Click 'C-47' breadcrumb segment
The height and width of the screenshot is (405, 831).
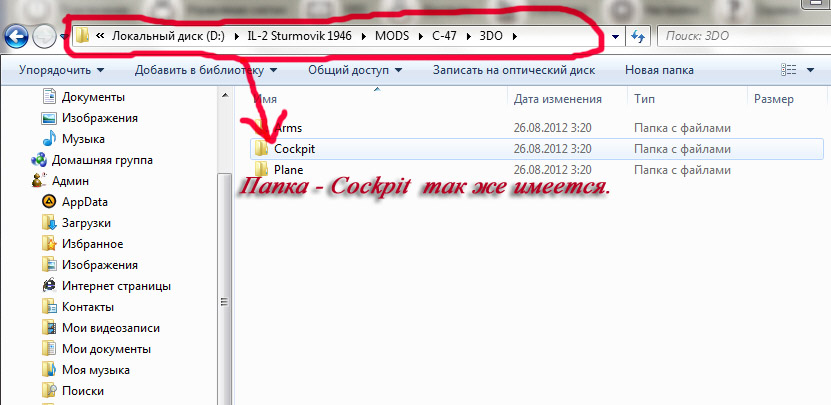point(444,36)
